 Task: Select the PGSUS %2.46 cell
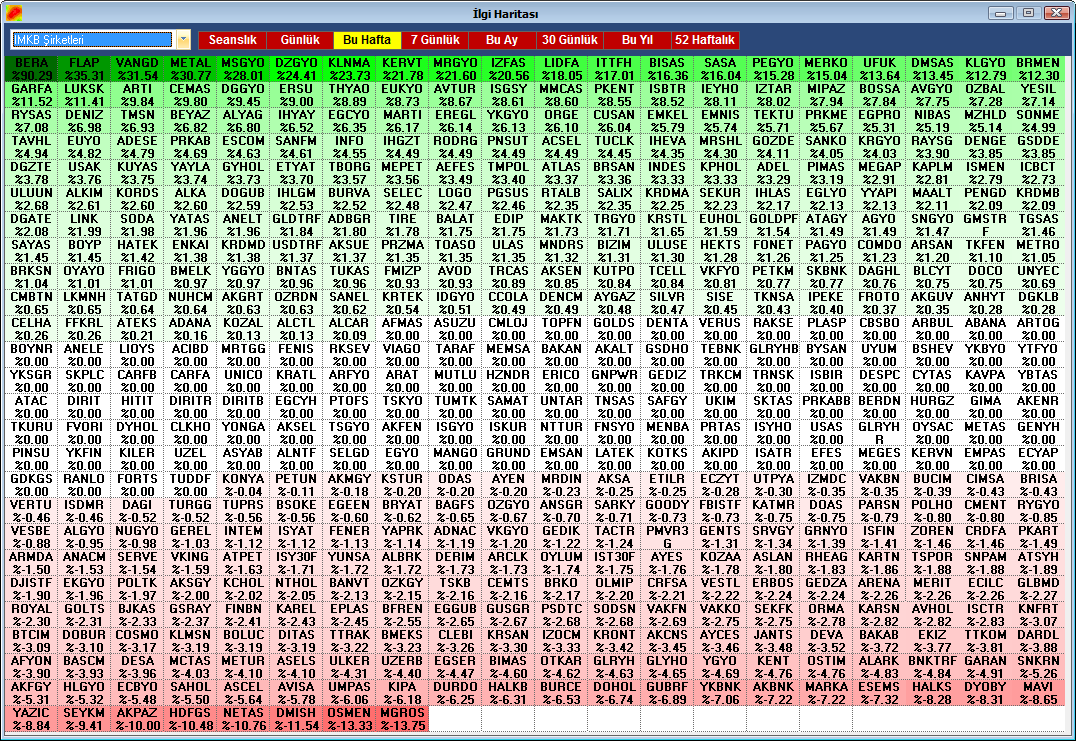click(x=508, y=199)
